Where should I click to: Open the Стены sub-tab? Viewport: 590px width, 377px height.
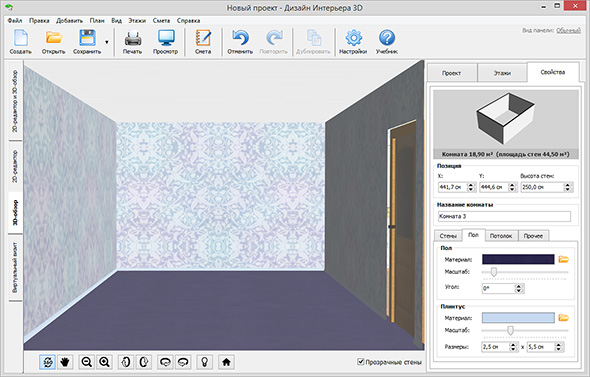pyautogui.click(x=448, y=236)
